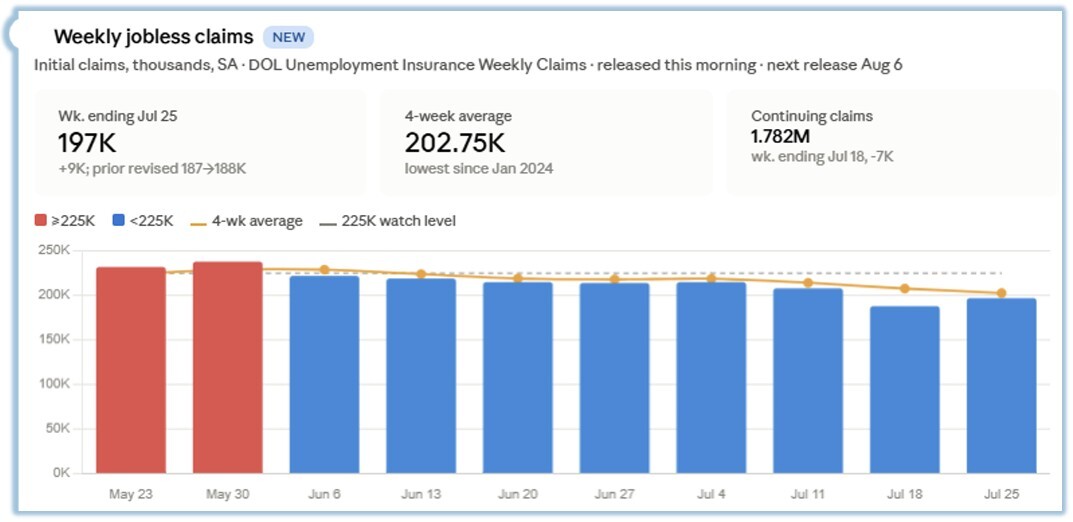Viewport: 1073px width, 522px height.
Task: Click the 197K value
Action: [x=87, y=143]
